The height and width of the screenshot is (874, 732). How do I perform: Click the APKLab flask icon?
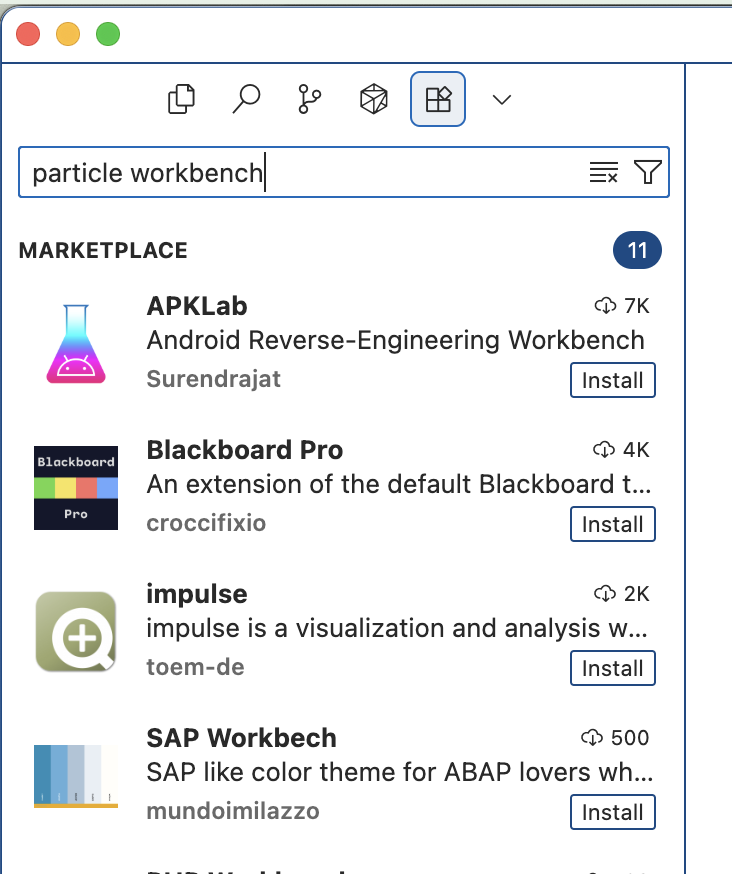[76, 344]
